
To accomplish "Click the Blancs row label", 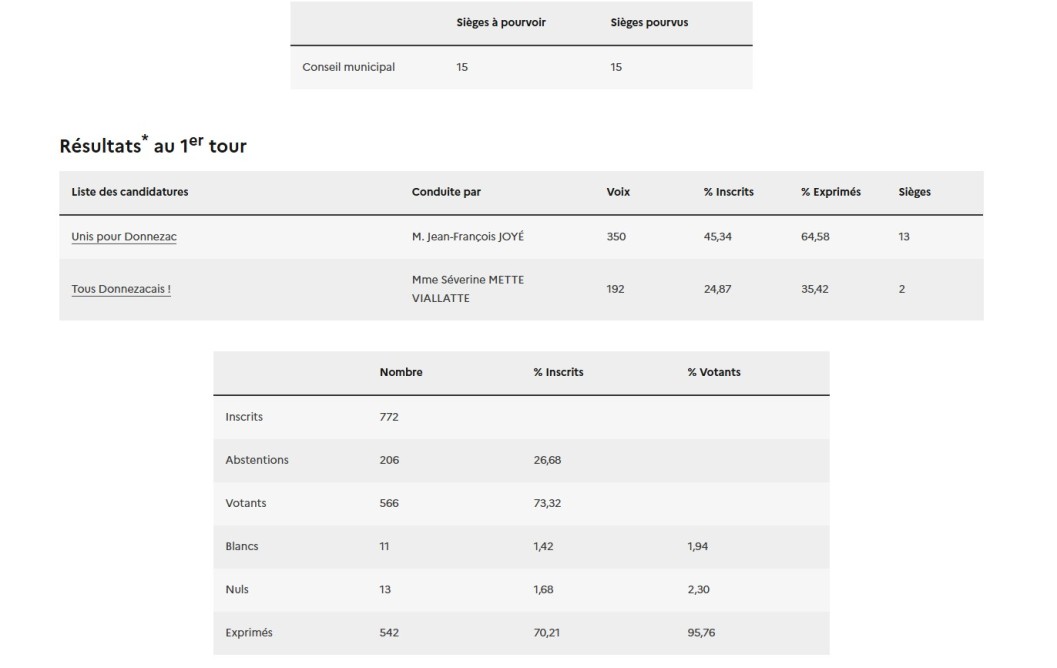I will pyautogui.click(x=242, y=546).
